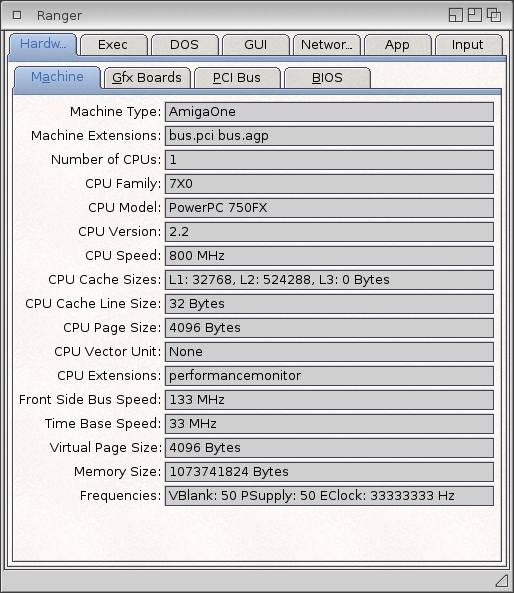Select the App tab

398,45
